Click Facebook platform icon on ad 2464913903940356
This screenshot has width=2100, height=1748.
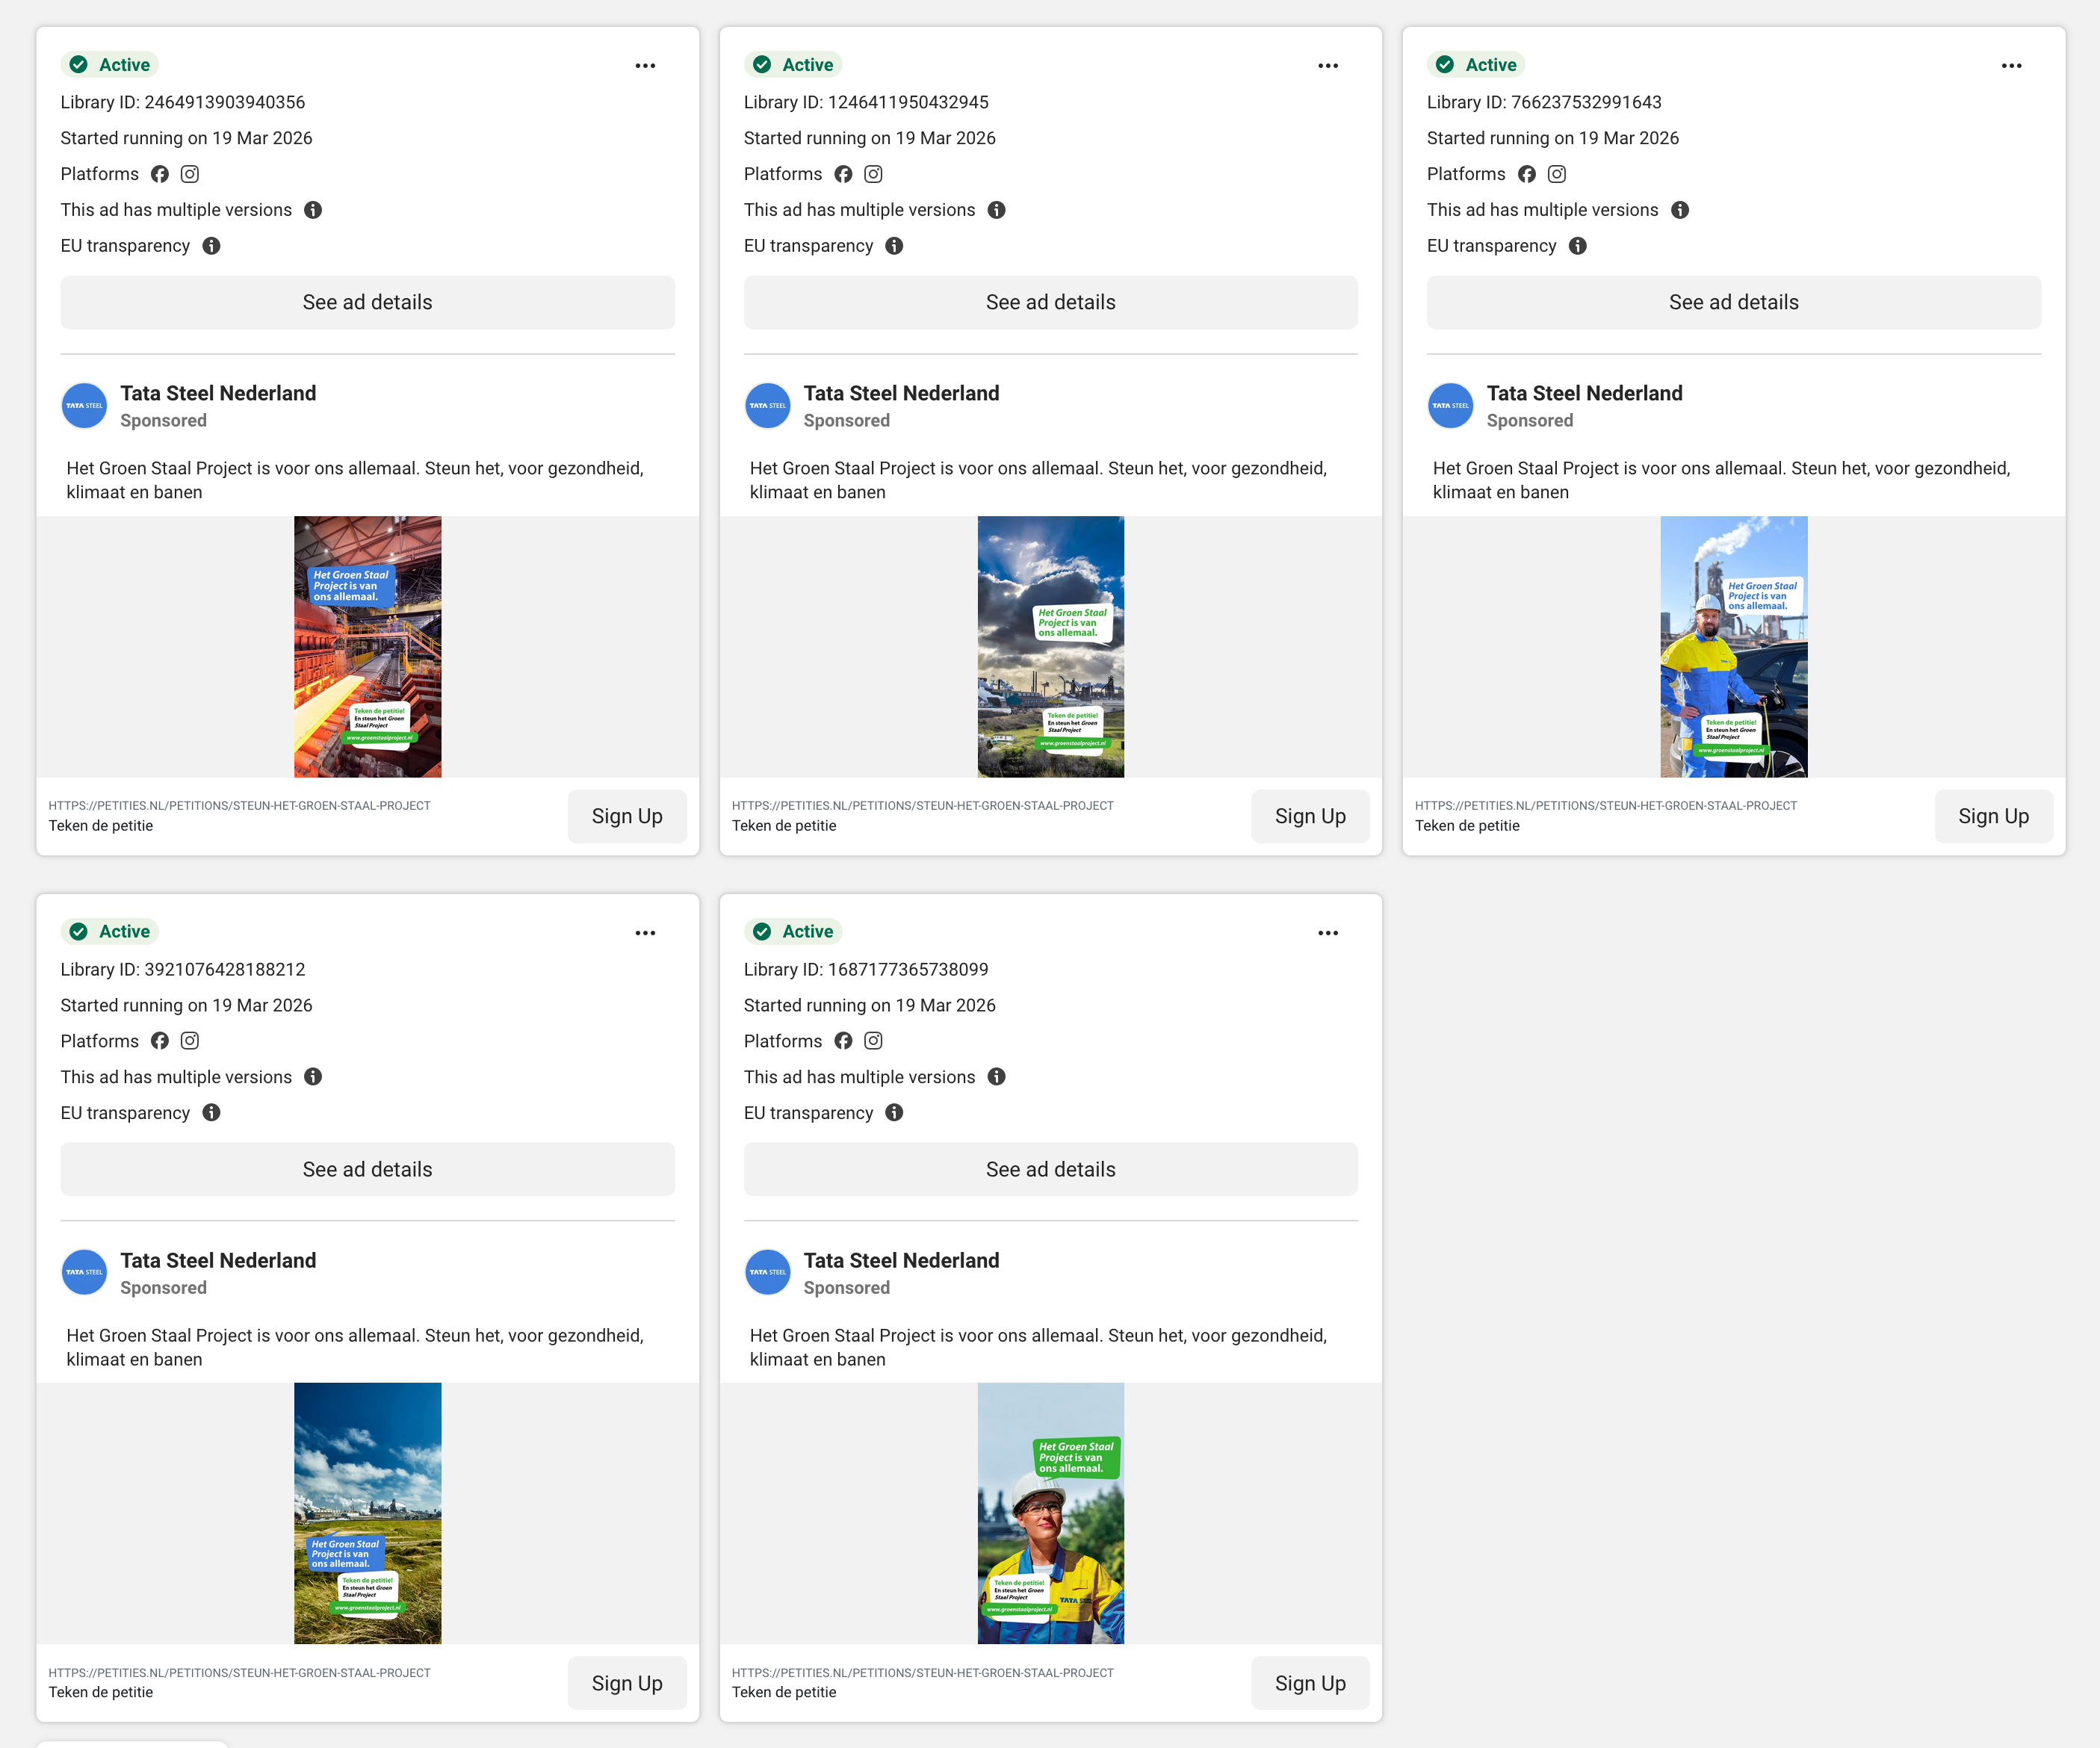(x=160, y=174)
